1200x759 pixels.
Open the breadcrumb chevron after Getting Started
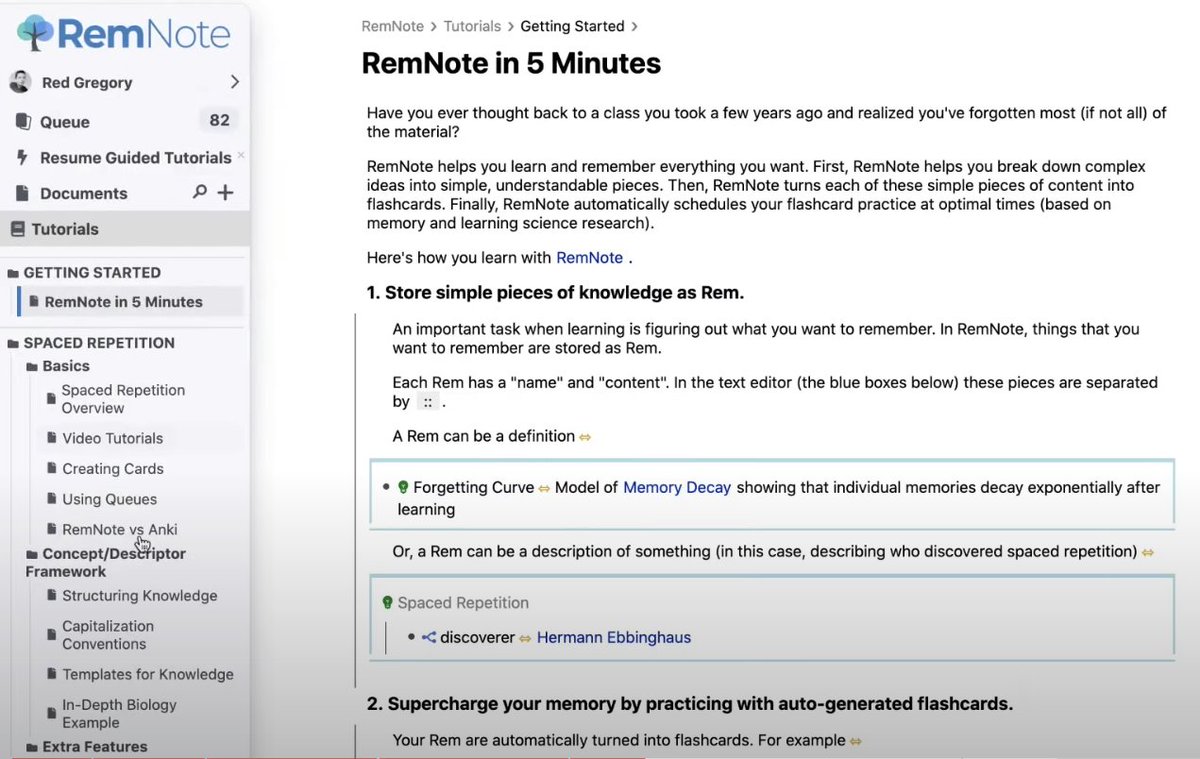(633, 26)
